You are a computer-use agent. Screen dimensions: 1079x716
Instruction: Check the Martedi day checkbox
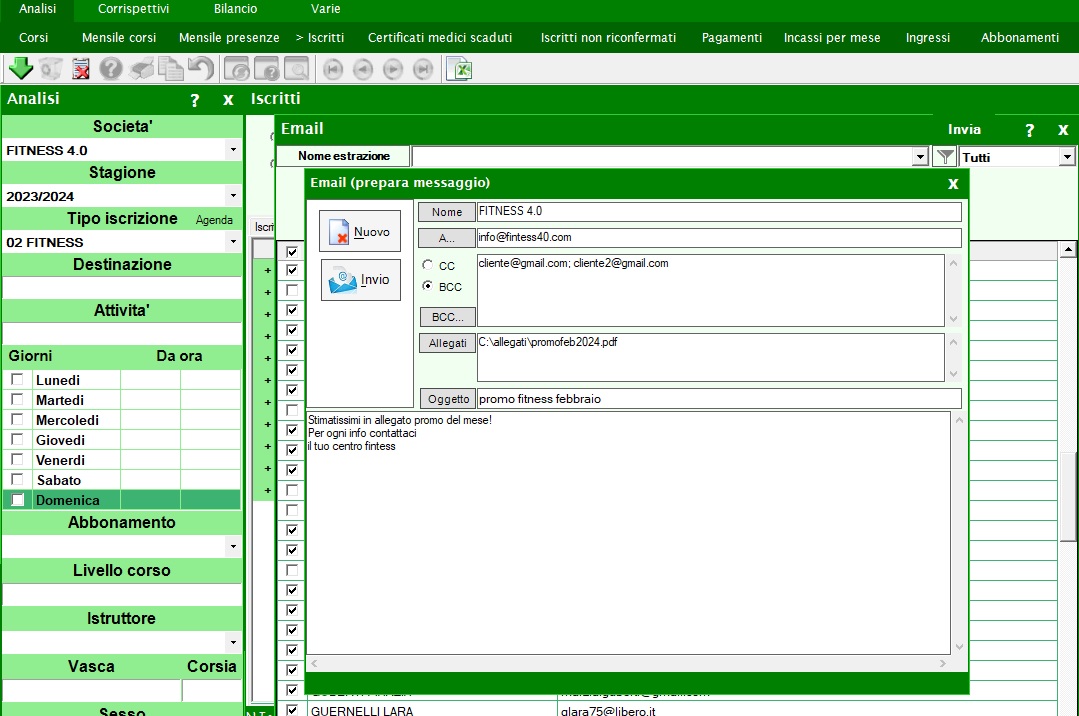pos(17,399)
